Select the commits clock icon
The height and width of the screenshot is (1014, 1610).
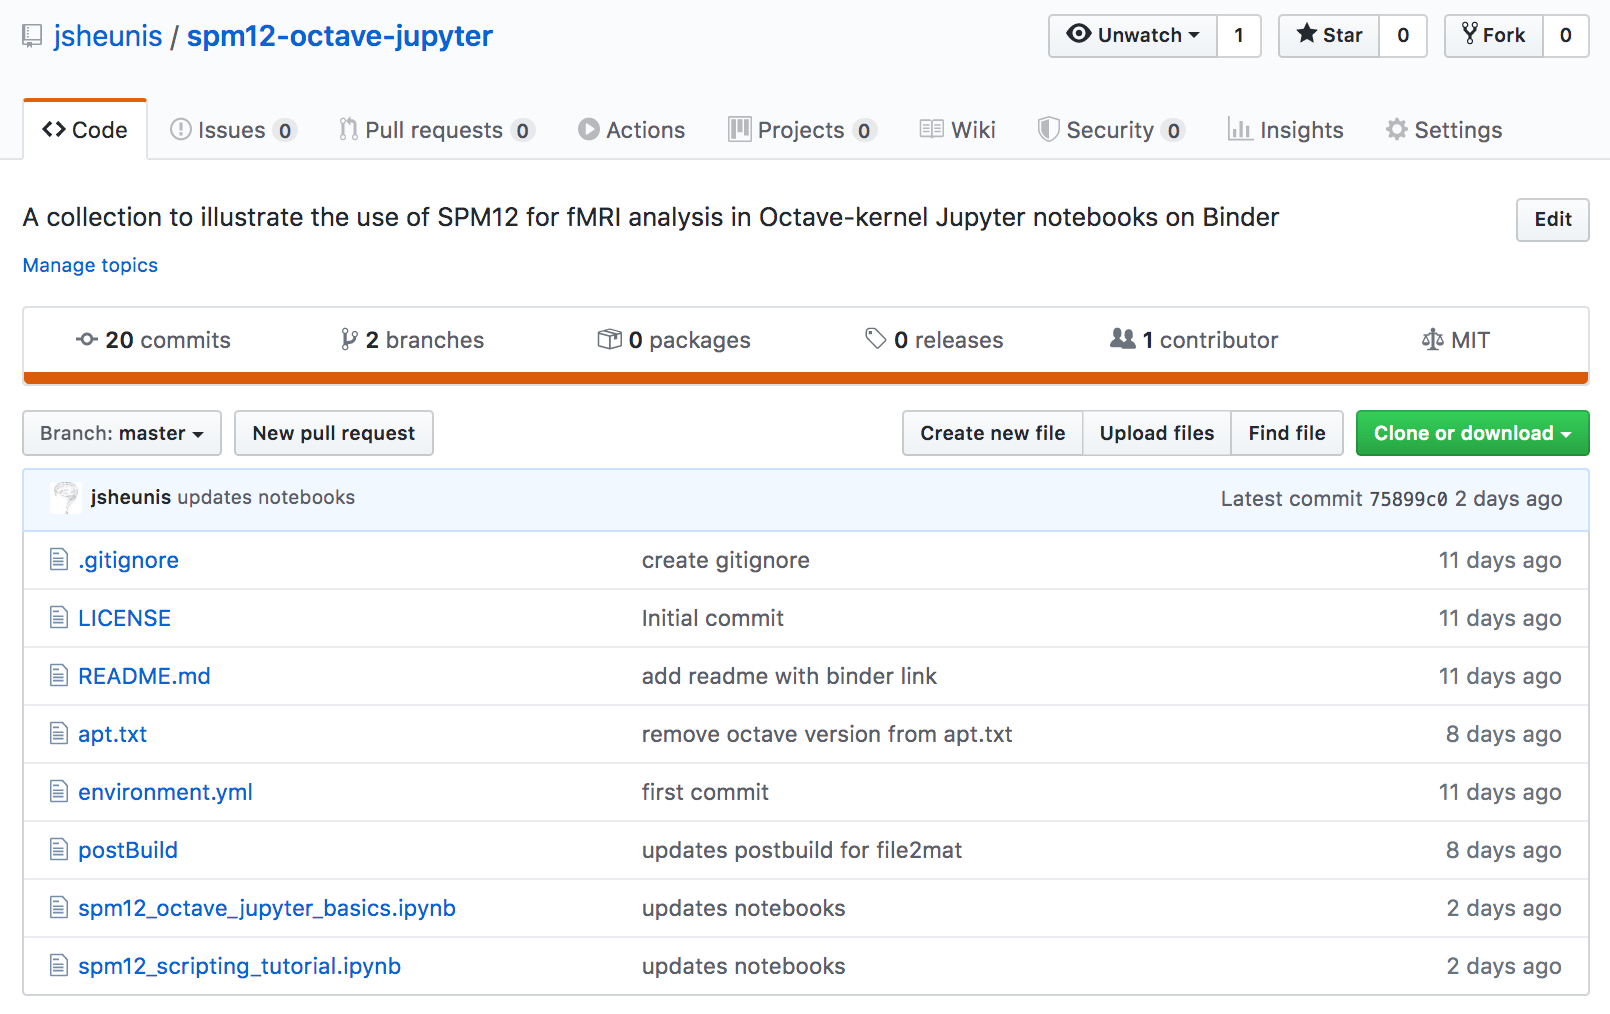(x=85, y=339)
